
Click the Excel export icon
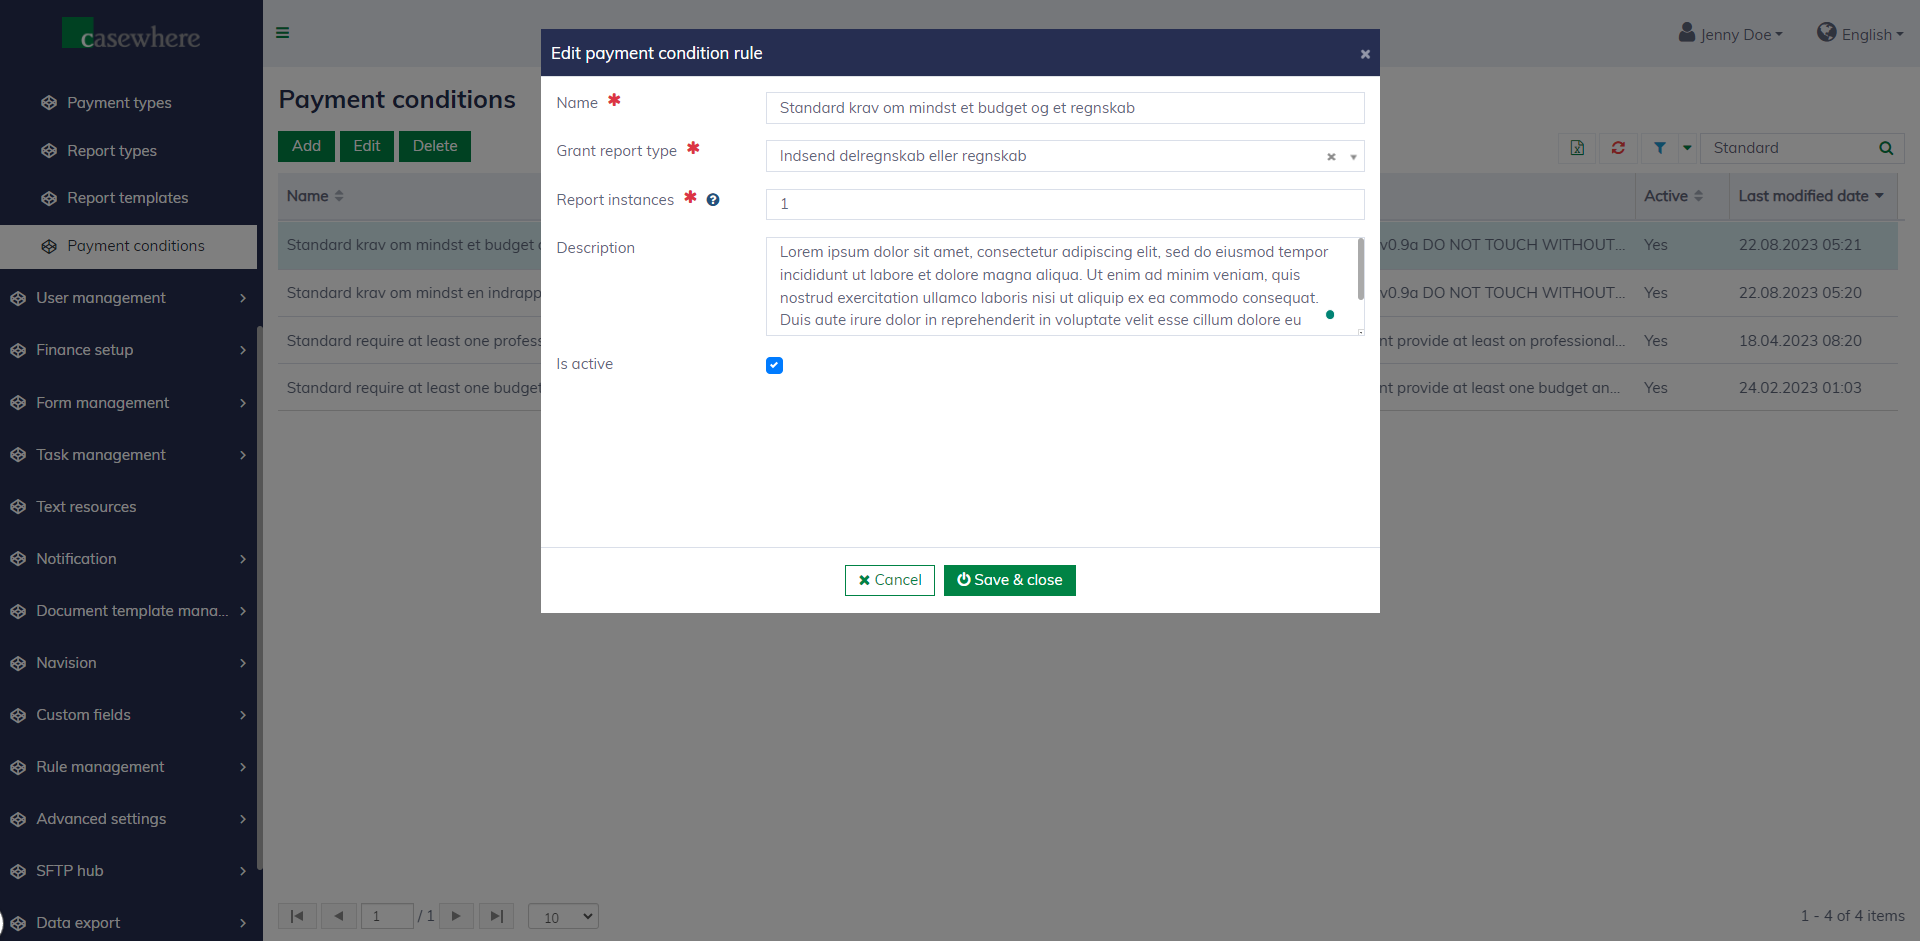pos(1577,148)
